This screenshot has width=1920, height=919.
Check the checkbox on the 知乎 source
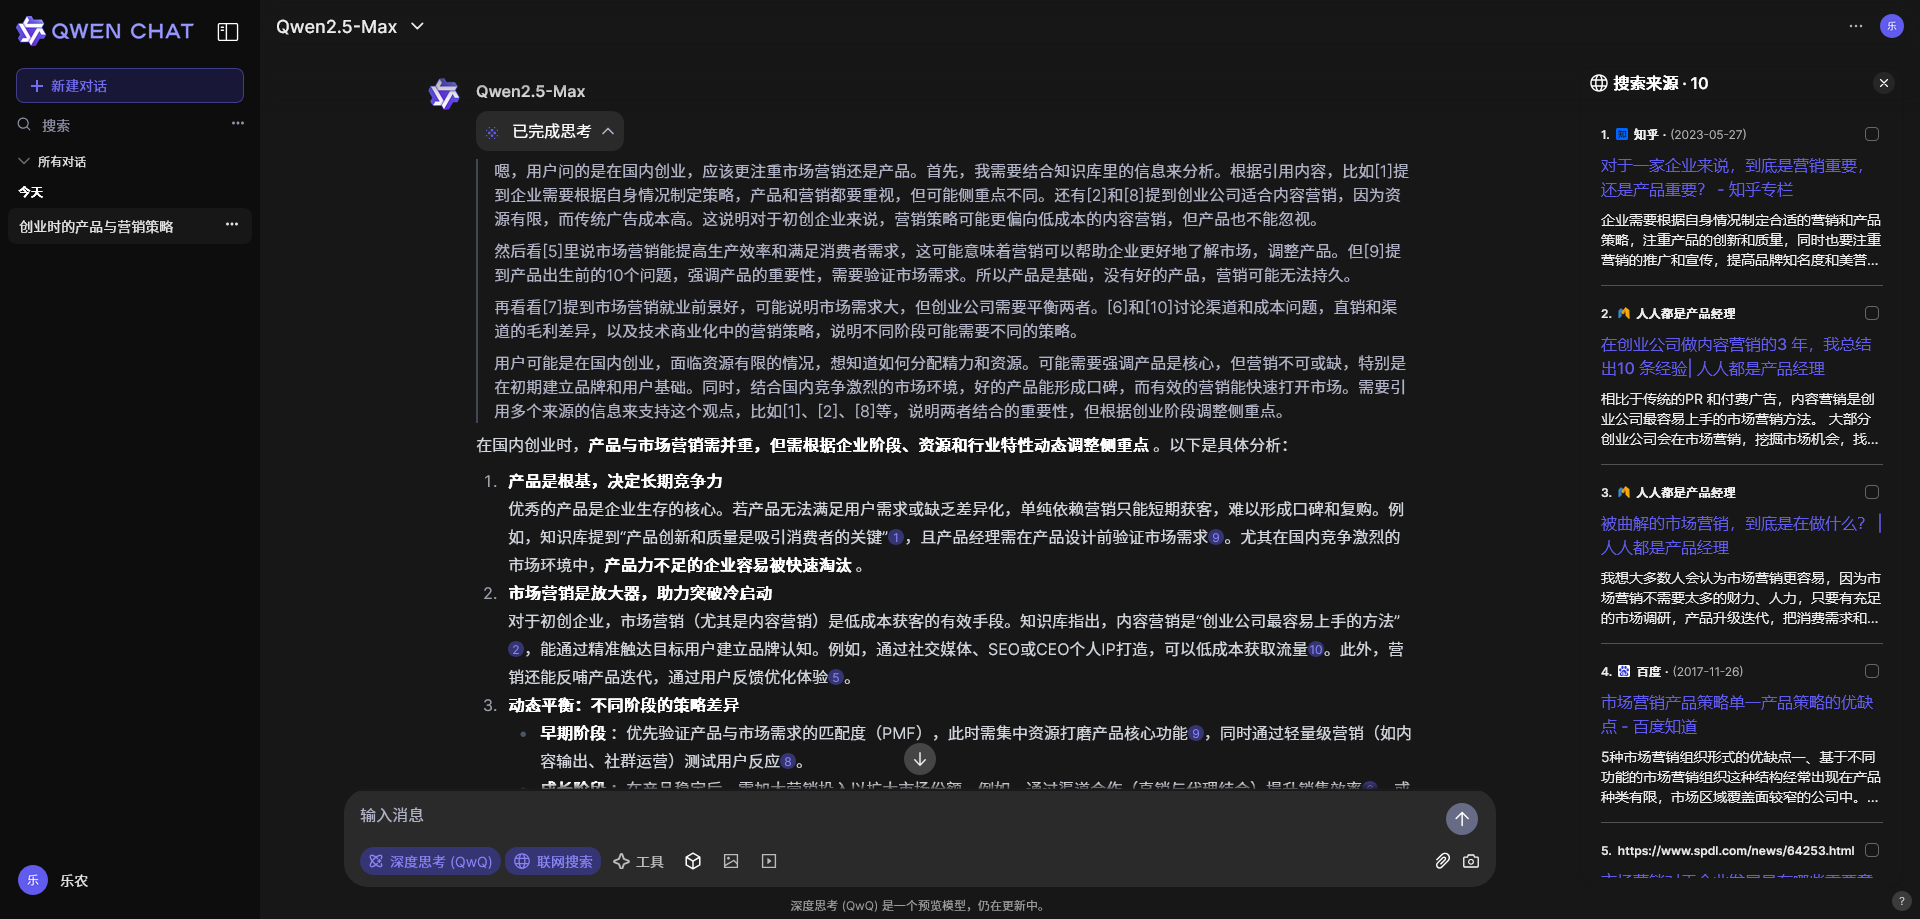point(1871,133)
